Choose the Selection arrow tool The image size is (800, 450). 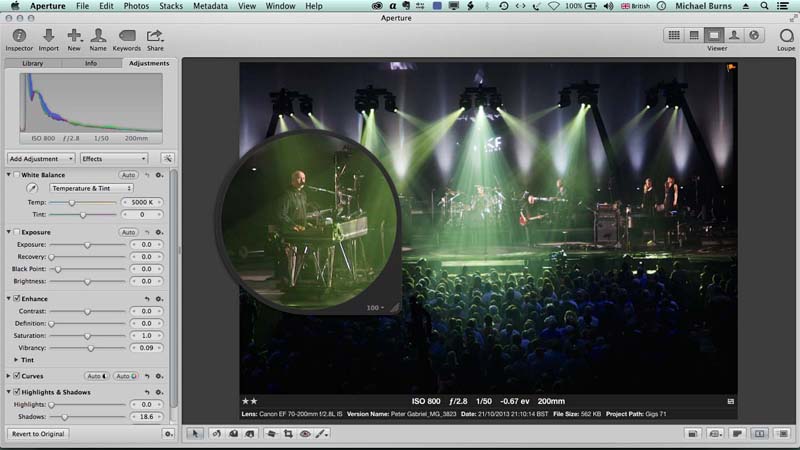[x=194, y=434]
